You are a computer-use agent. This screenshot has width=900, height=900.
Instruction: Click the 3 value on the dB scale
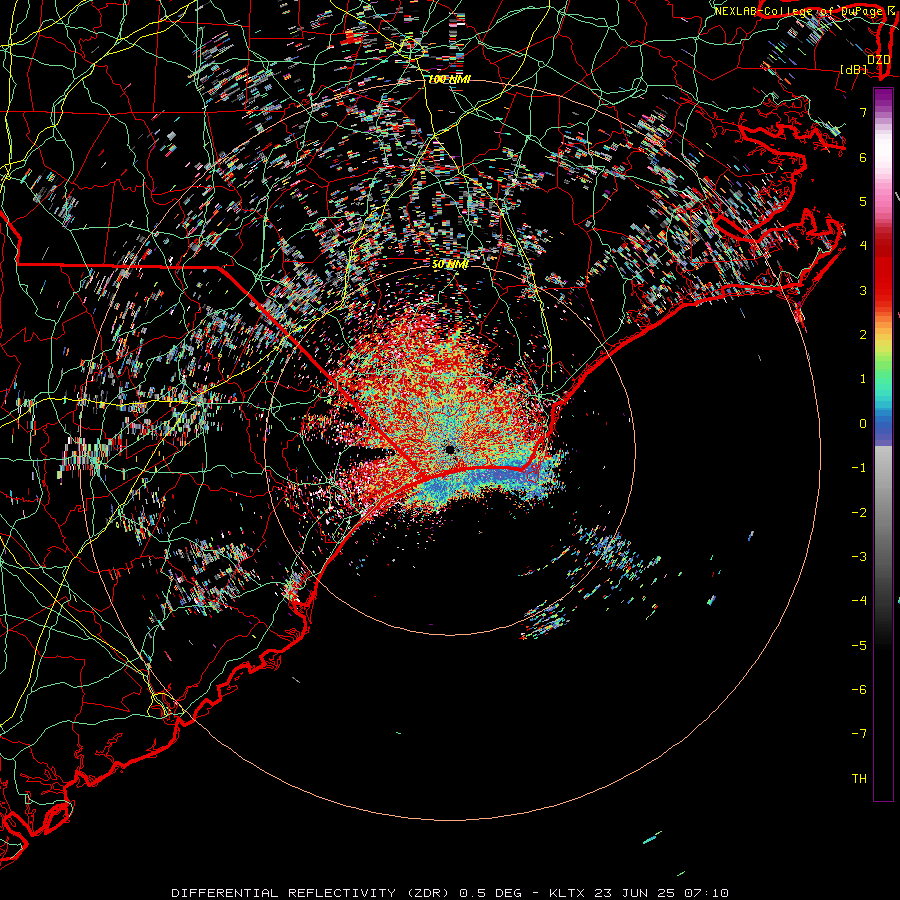tap(863, 290)
